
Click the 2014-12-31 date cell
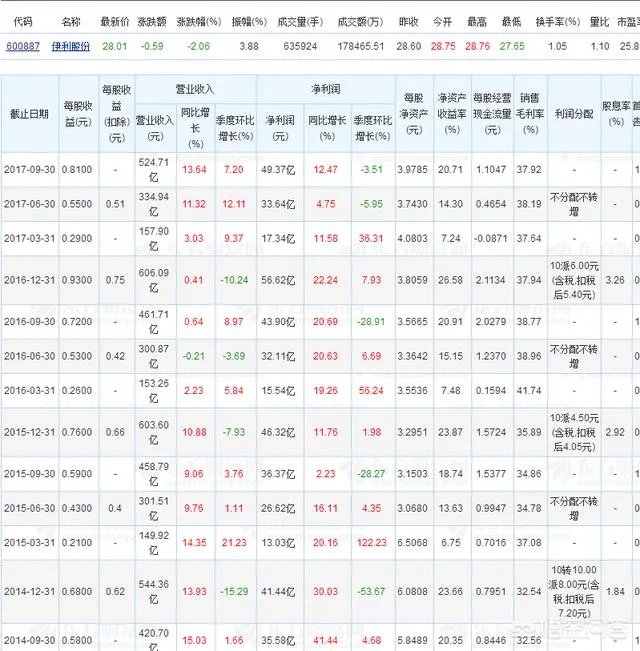29,592
